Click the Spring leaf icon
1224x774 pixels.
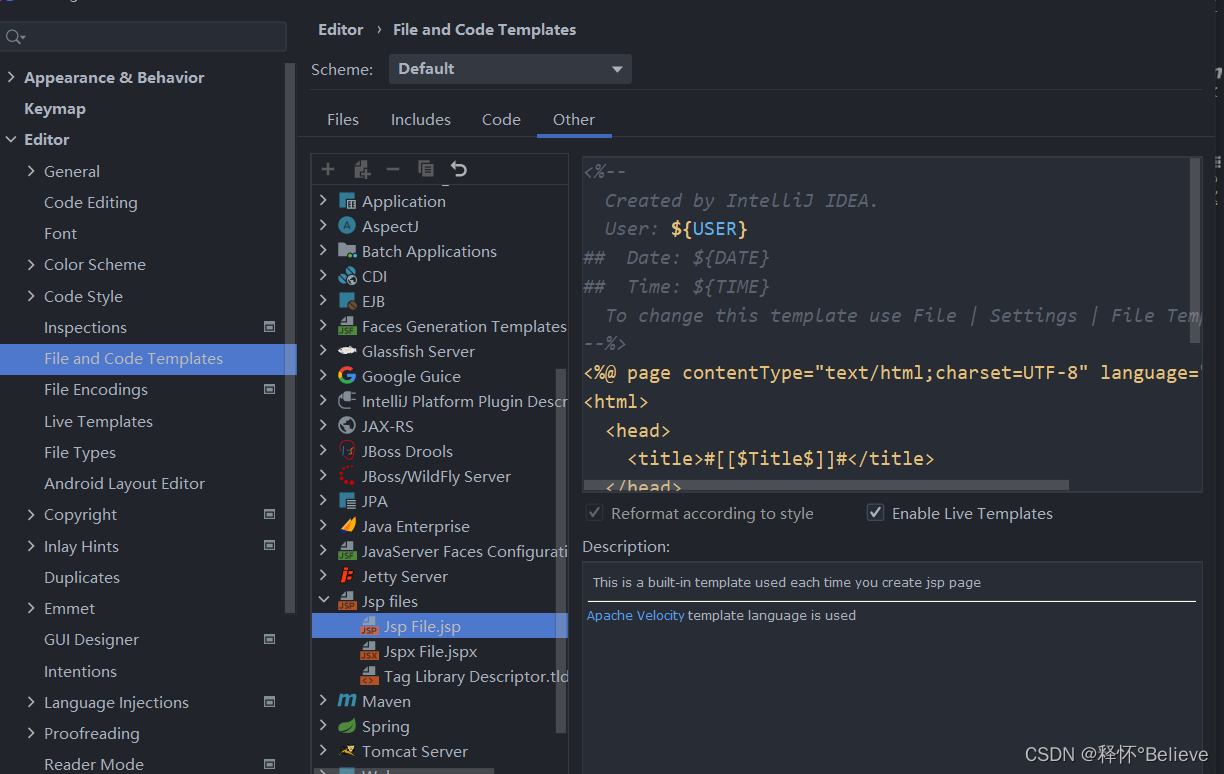[x=347, y=726]
